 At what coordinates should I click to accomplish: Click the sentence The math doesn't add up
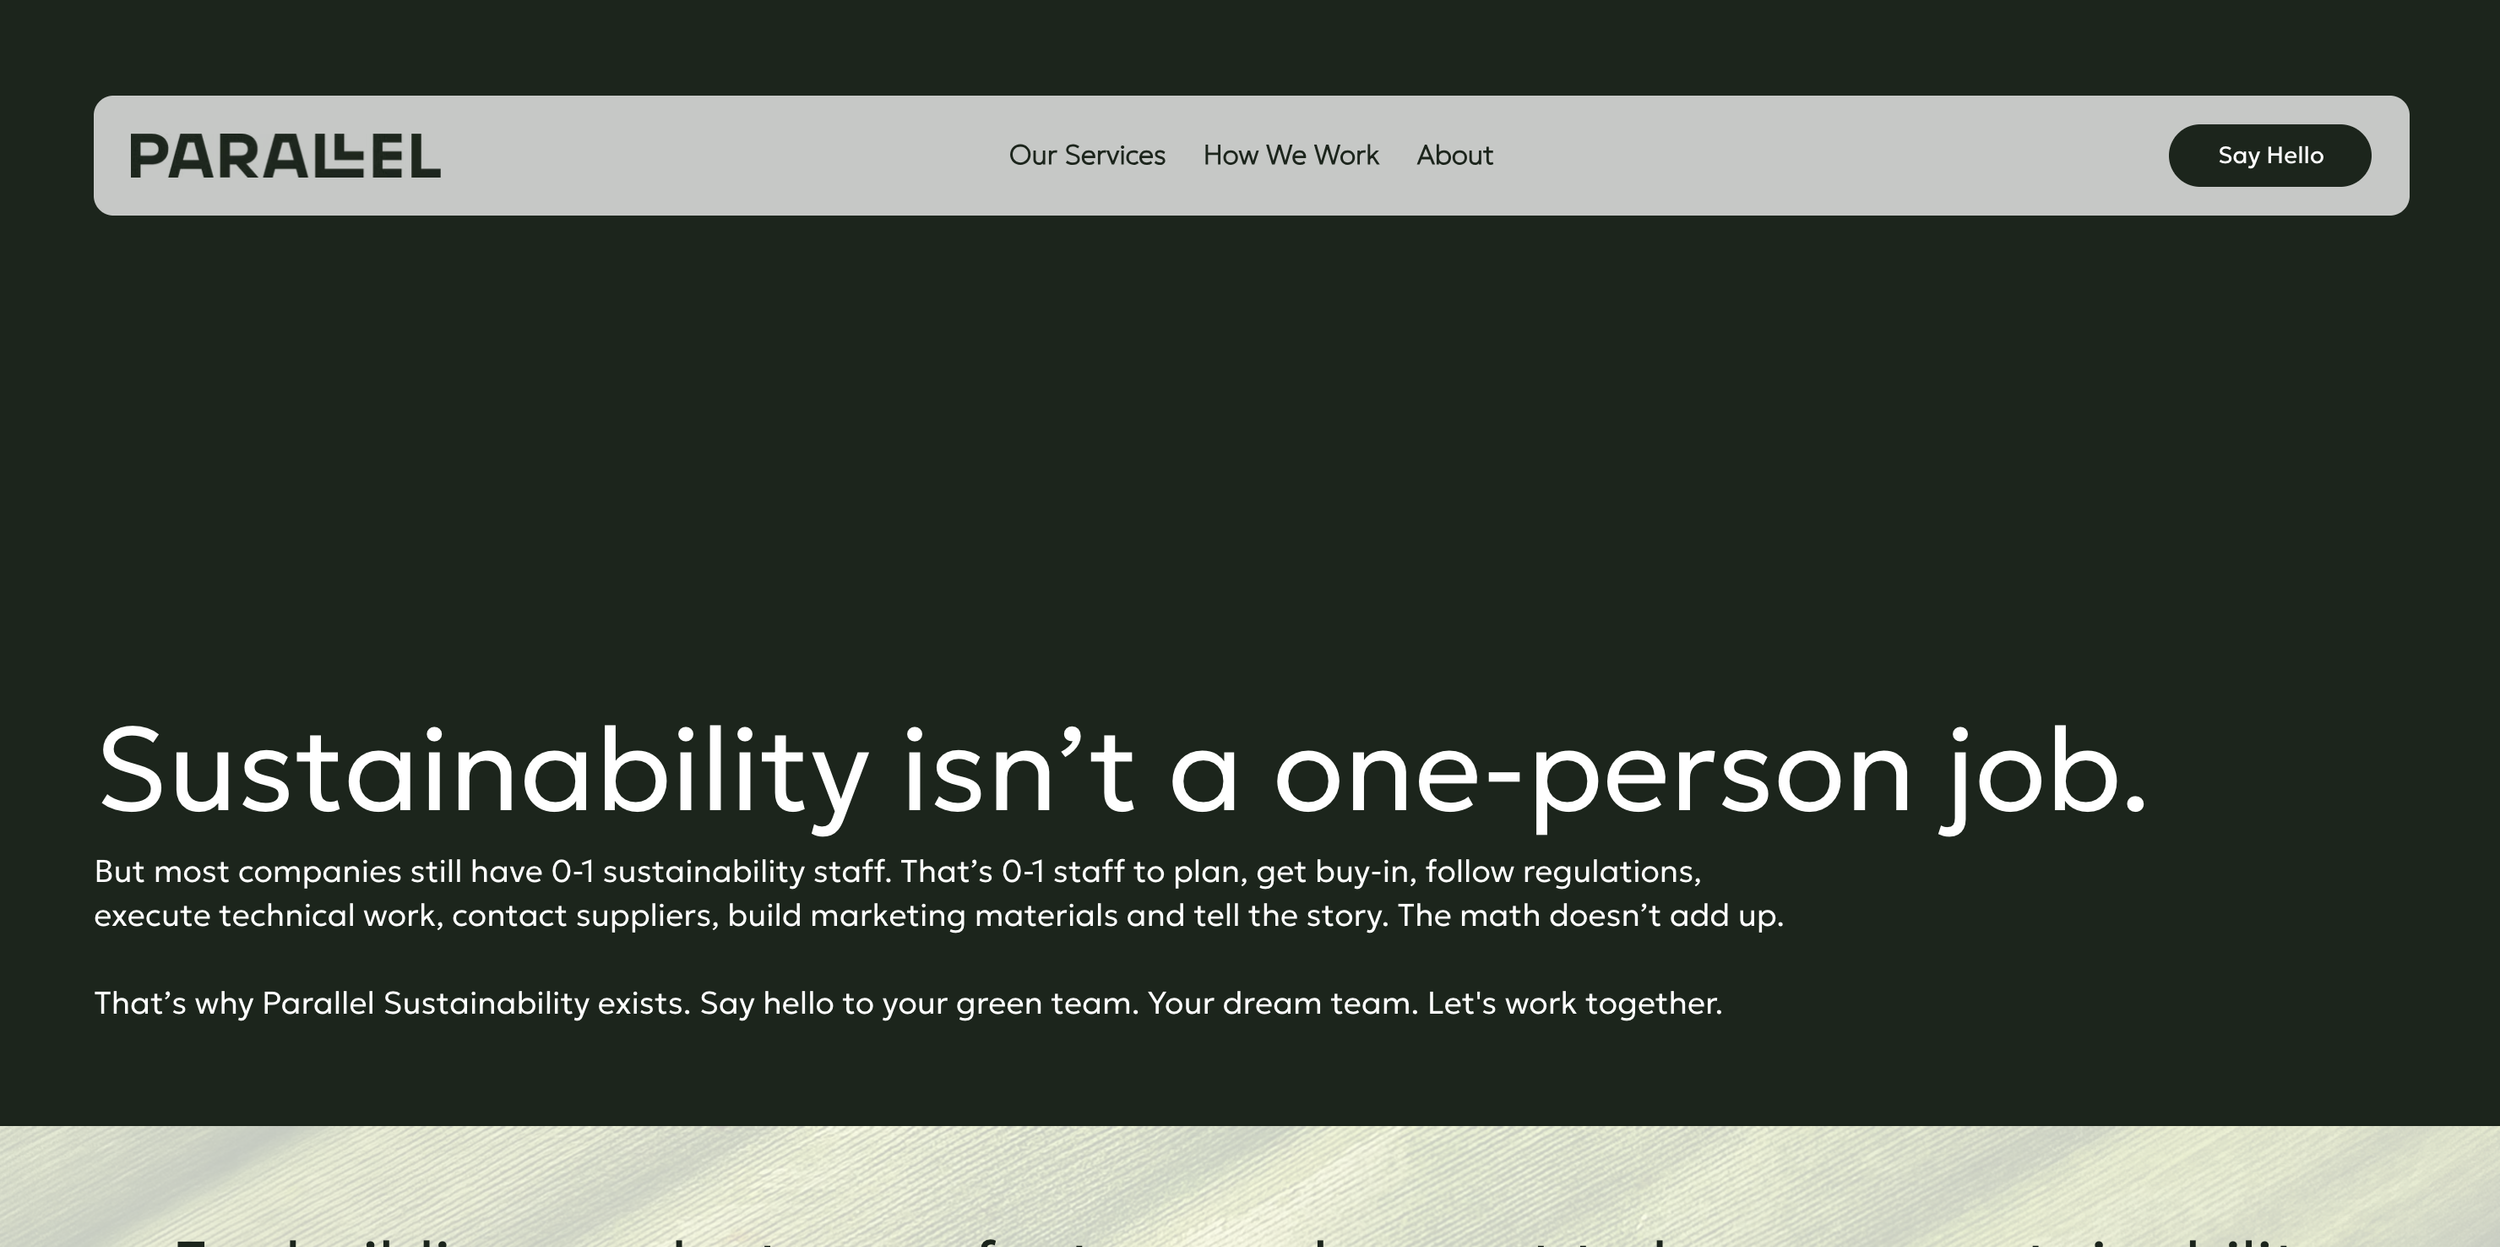pos(1590,916)
